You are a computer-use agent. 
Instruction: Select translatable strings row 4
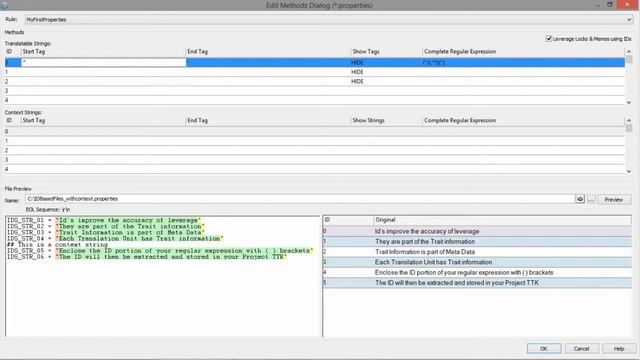click(315, 100)
